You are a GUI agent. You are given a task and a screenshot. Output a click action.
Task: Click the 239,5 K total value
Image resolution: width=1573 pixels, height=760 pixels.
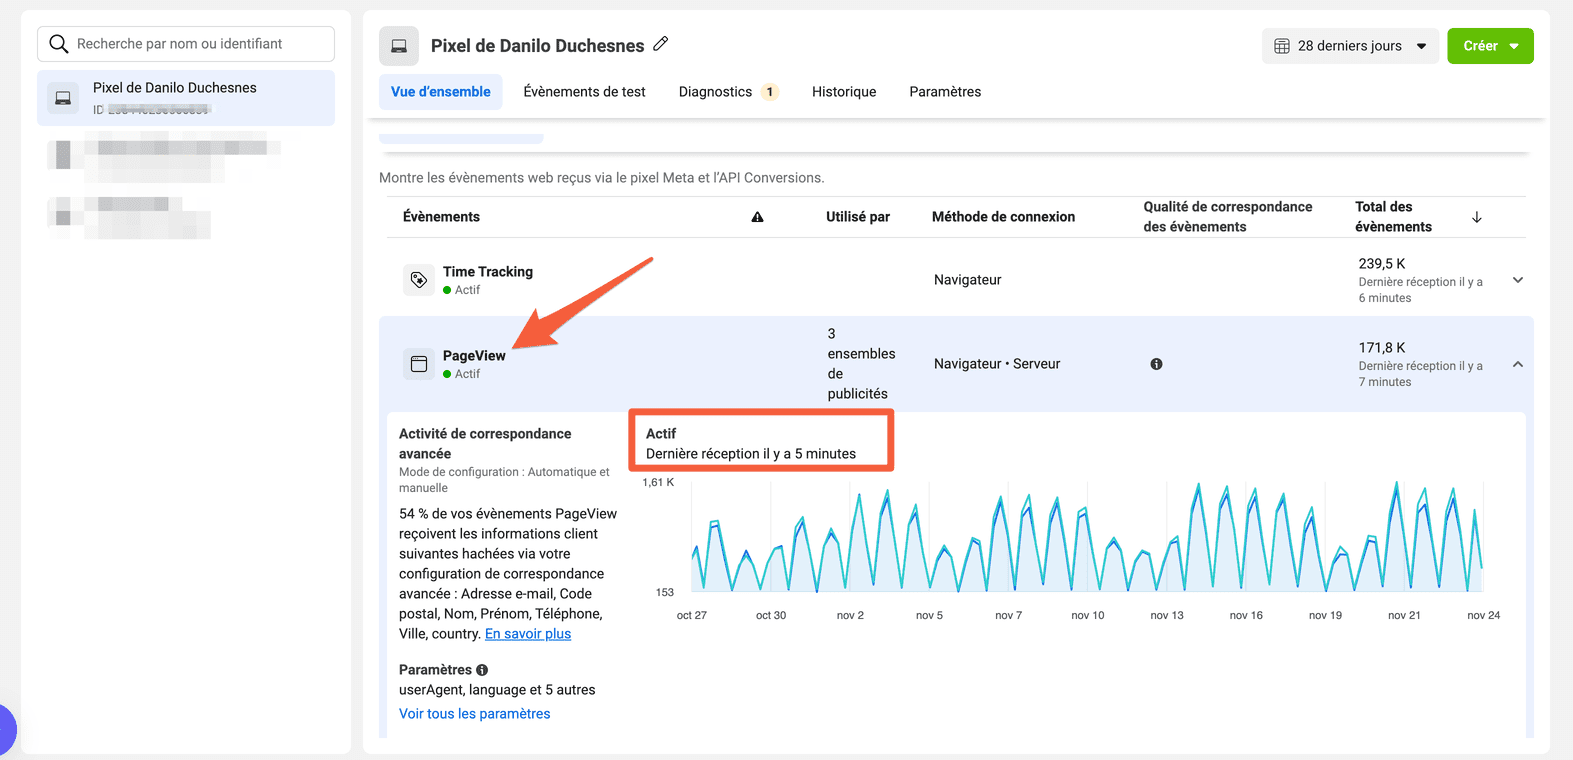pos(1382,264)
